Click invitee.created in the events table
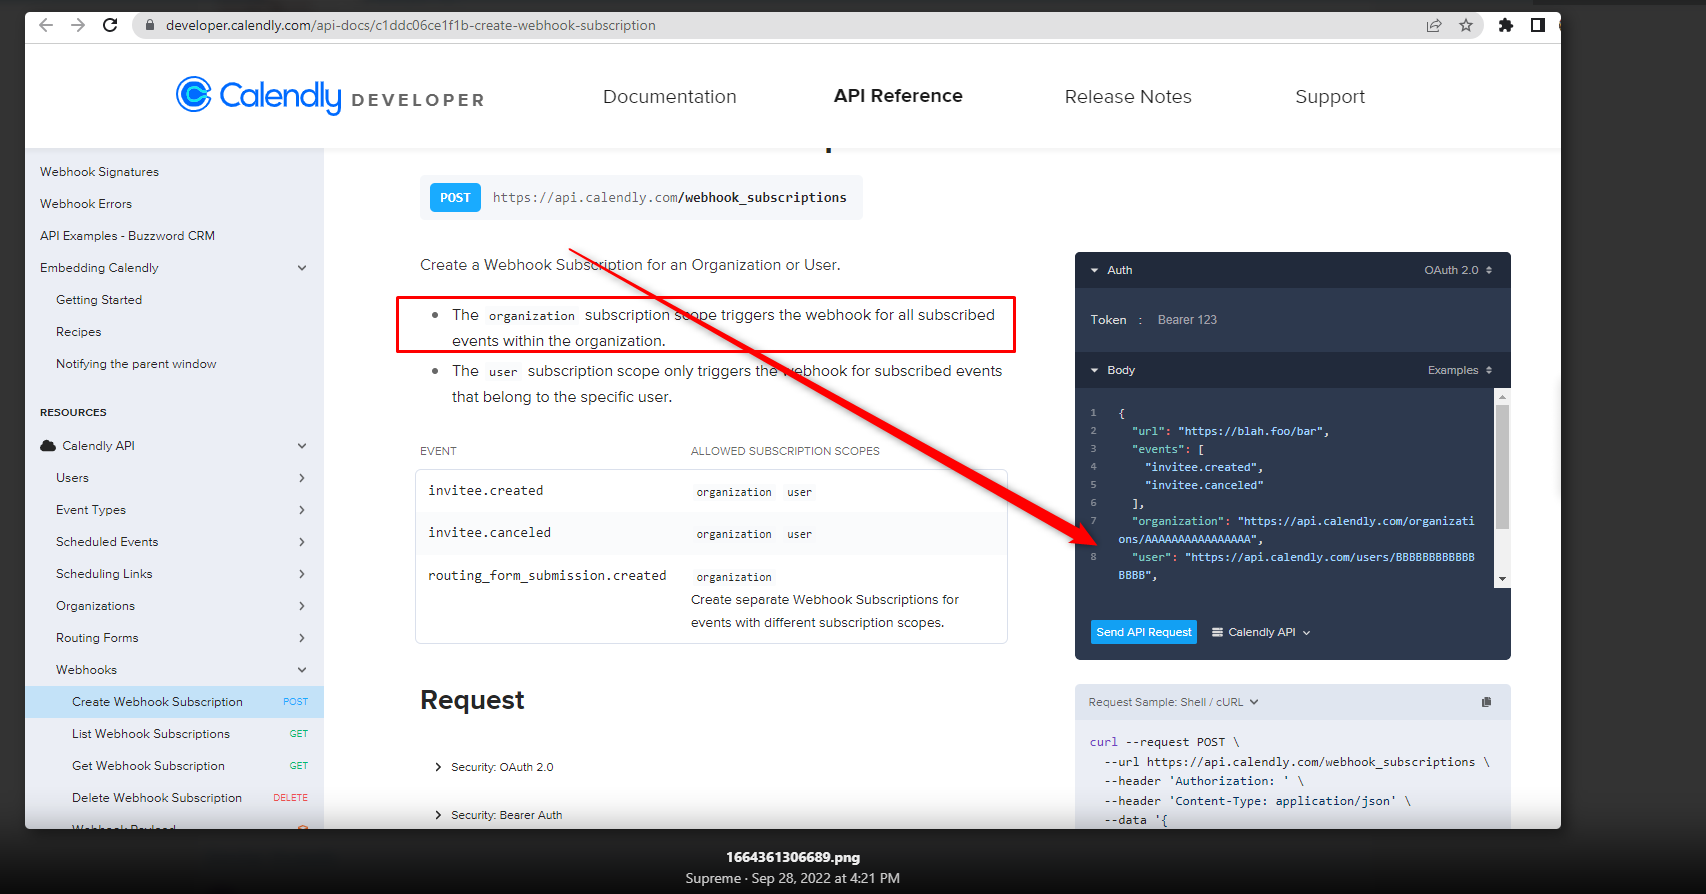 click(x=486, y=491)
